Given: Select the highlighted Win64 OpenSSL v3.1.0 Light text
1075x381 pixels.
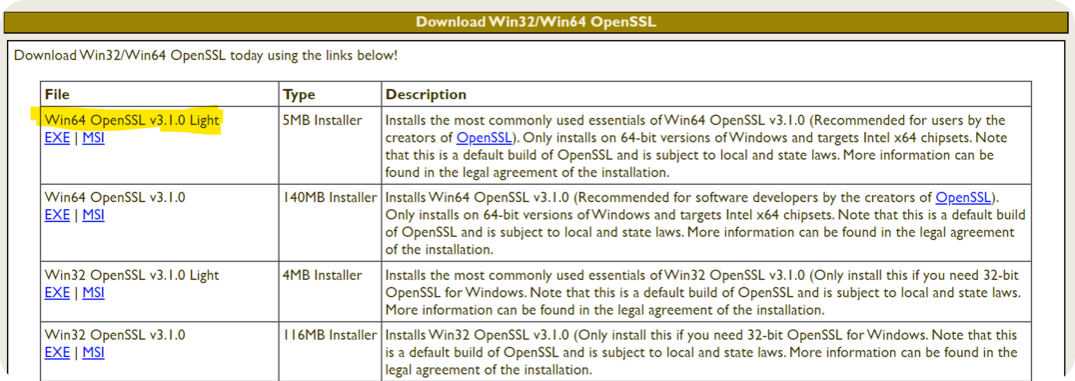Looking at the screenshot, I should (x=132, y=121).
